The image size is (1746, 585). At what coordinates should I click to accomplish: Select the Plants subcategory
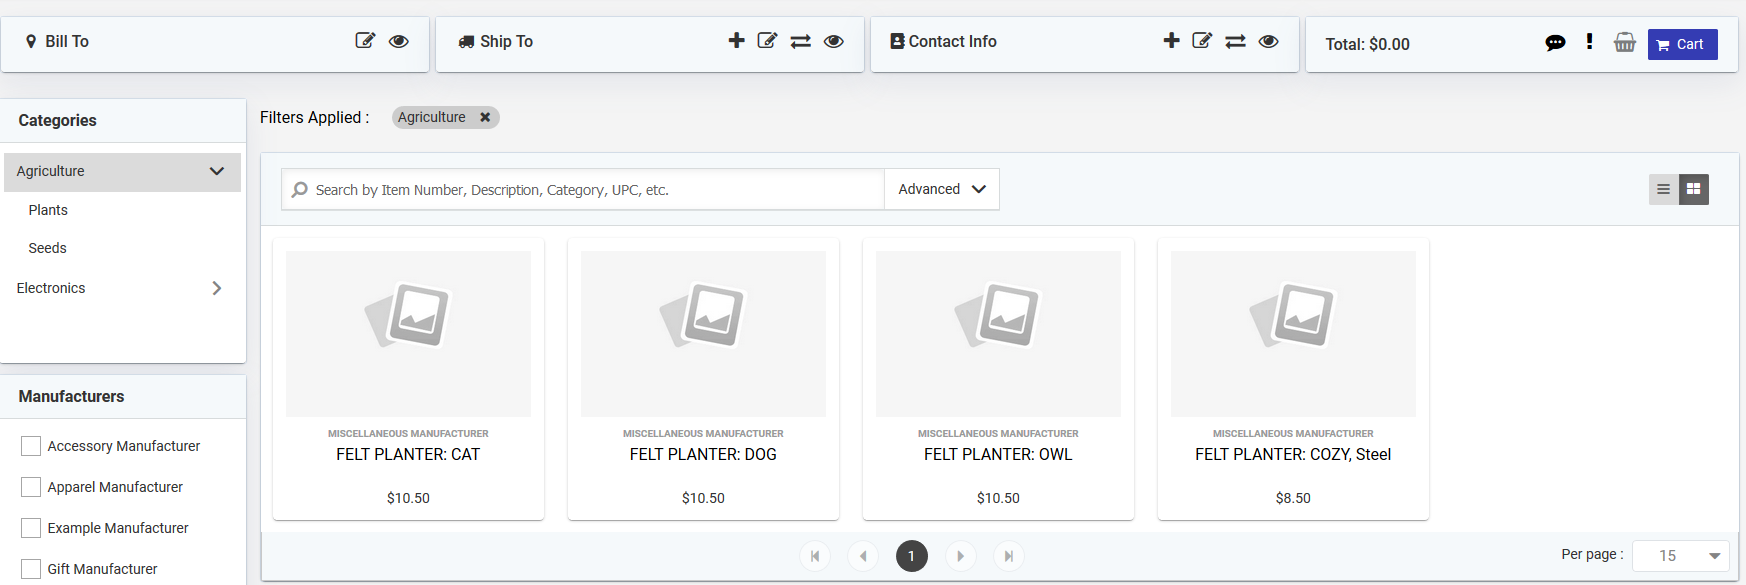48,210
